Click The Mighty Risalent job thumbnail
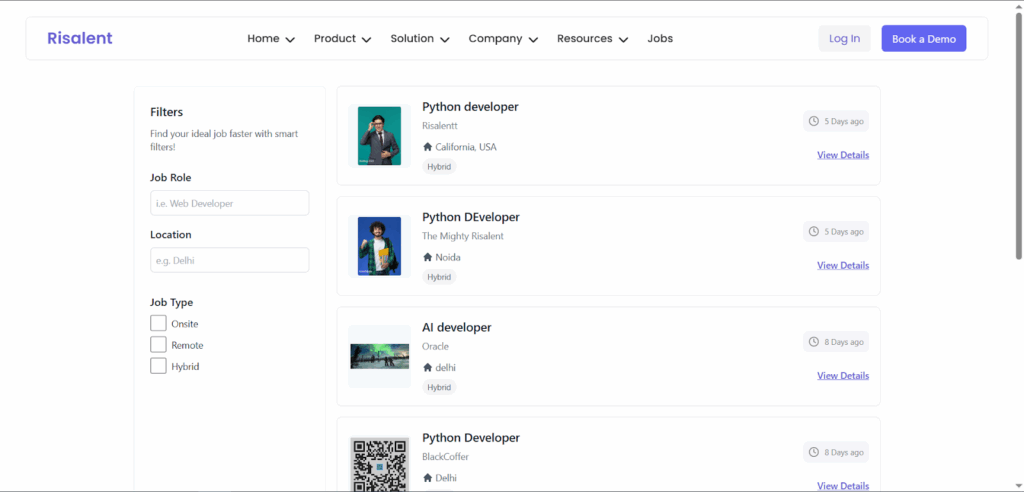The image size is (1024, 492). pos(379,246)
